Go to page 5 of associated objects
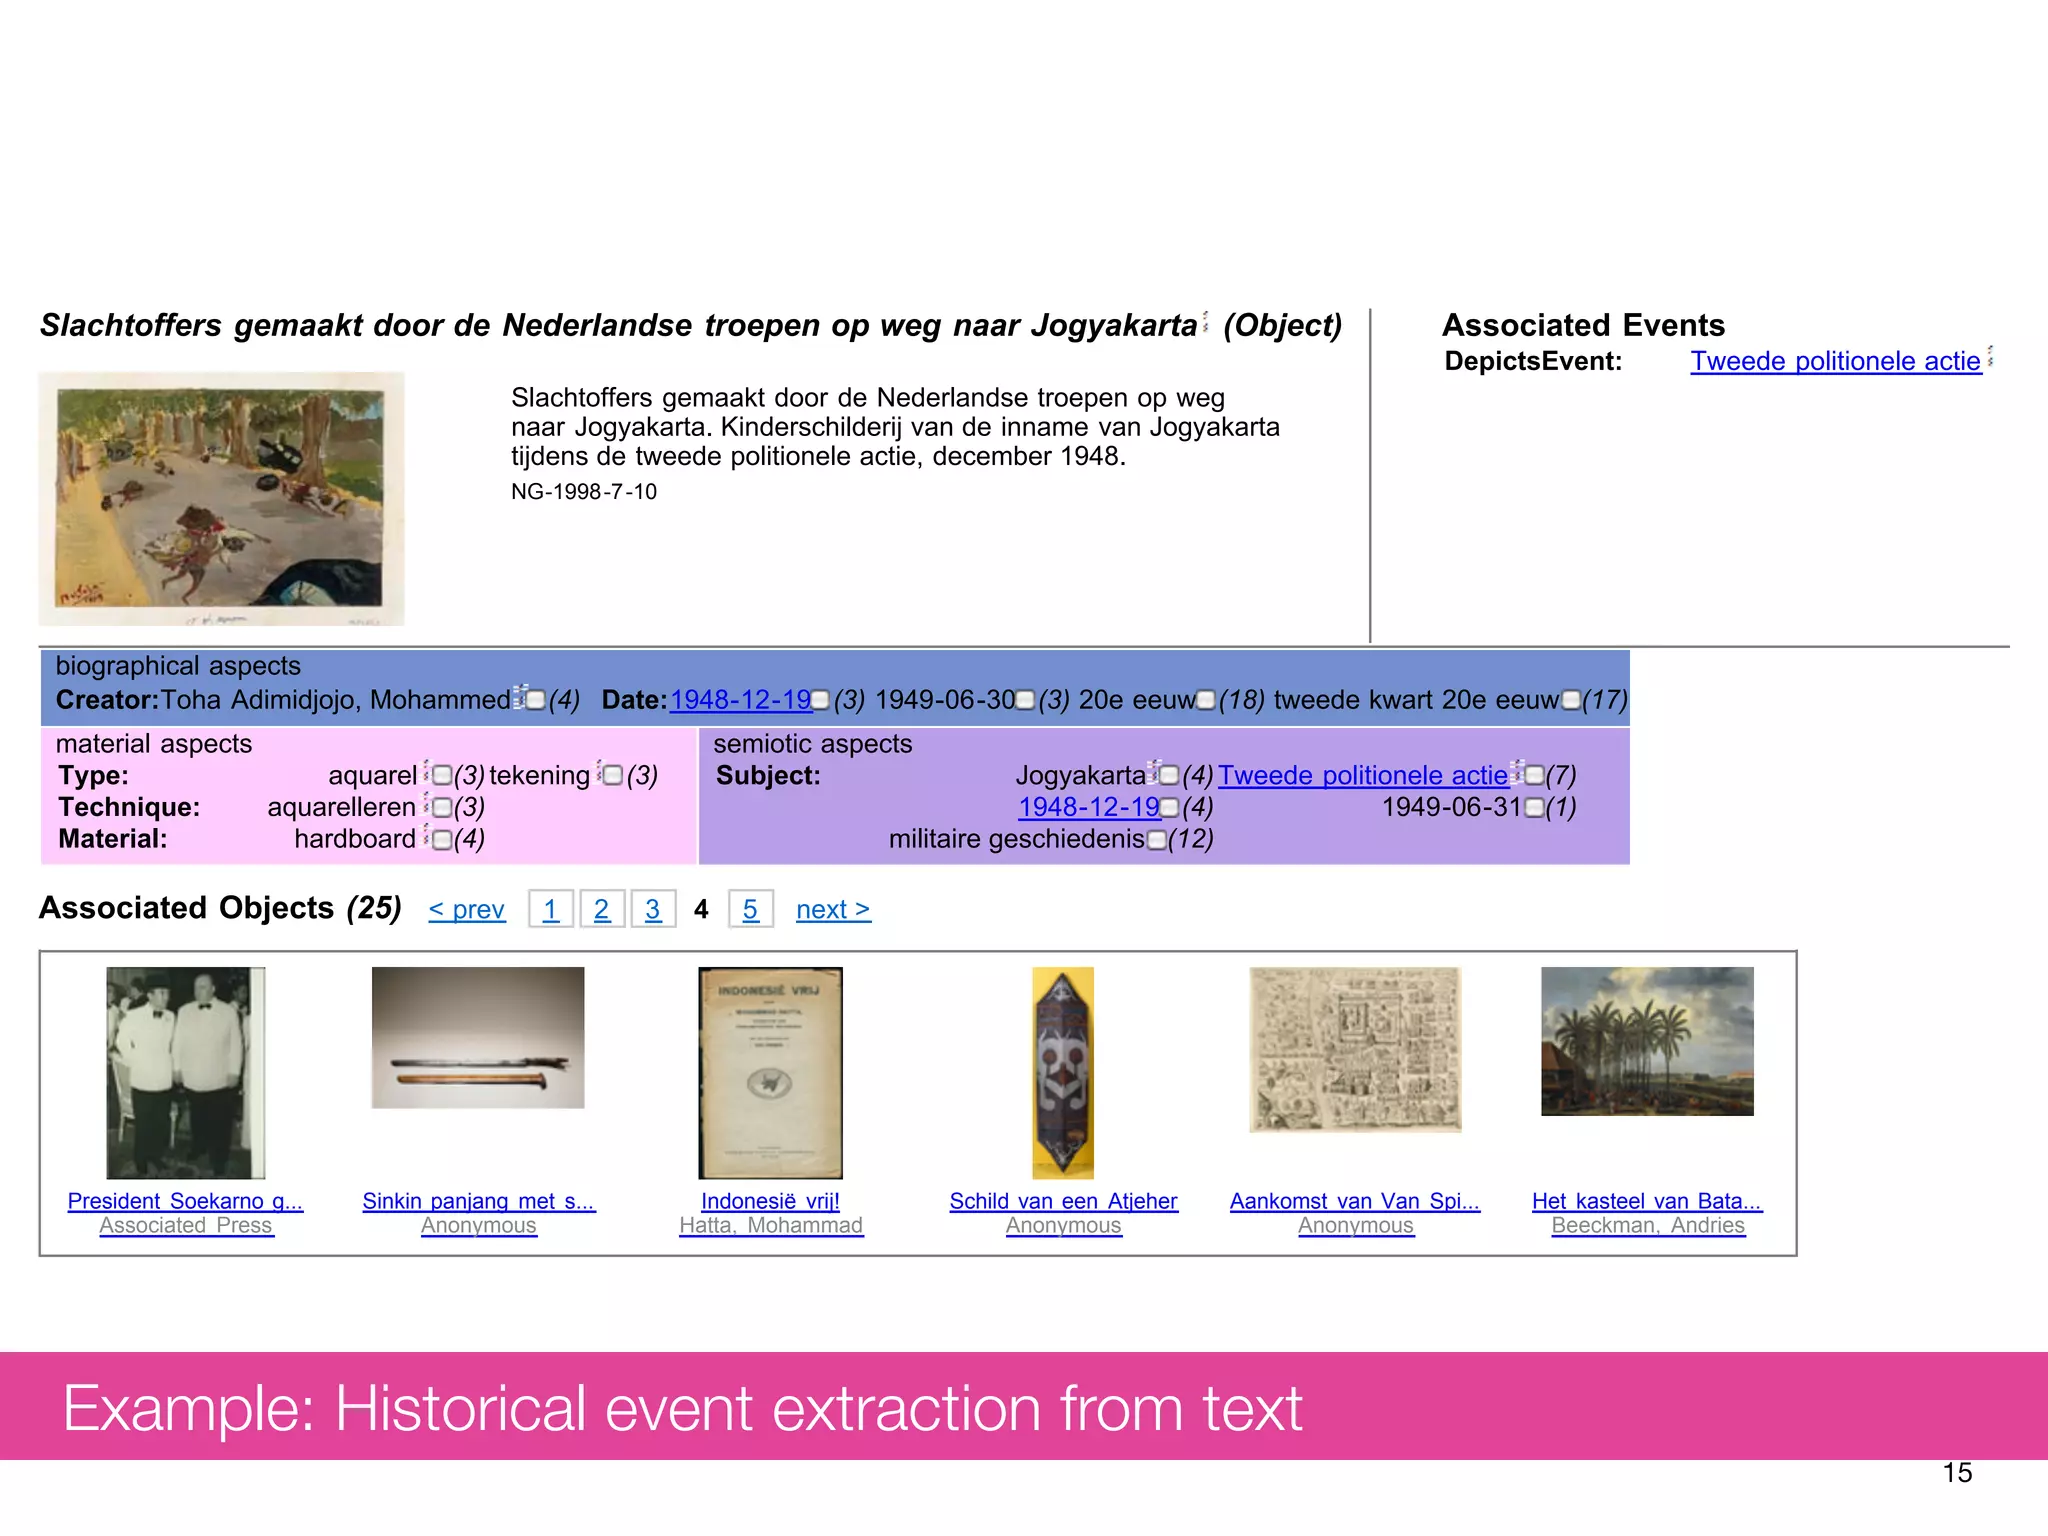The width and height of the screenshot is (2048, 1536). tap(750, 909)
